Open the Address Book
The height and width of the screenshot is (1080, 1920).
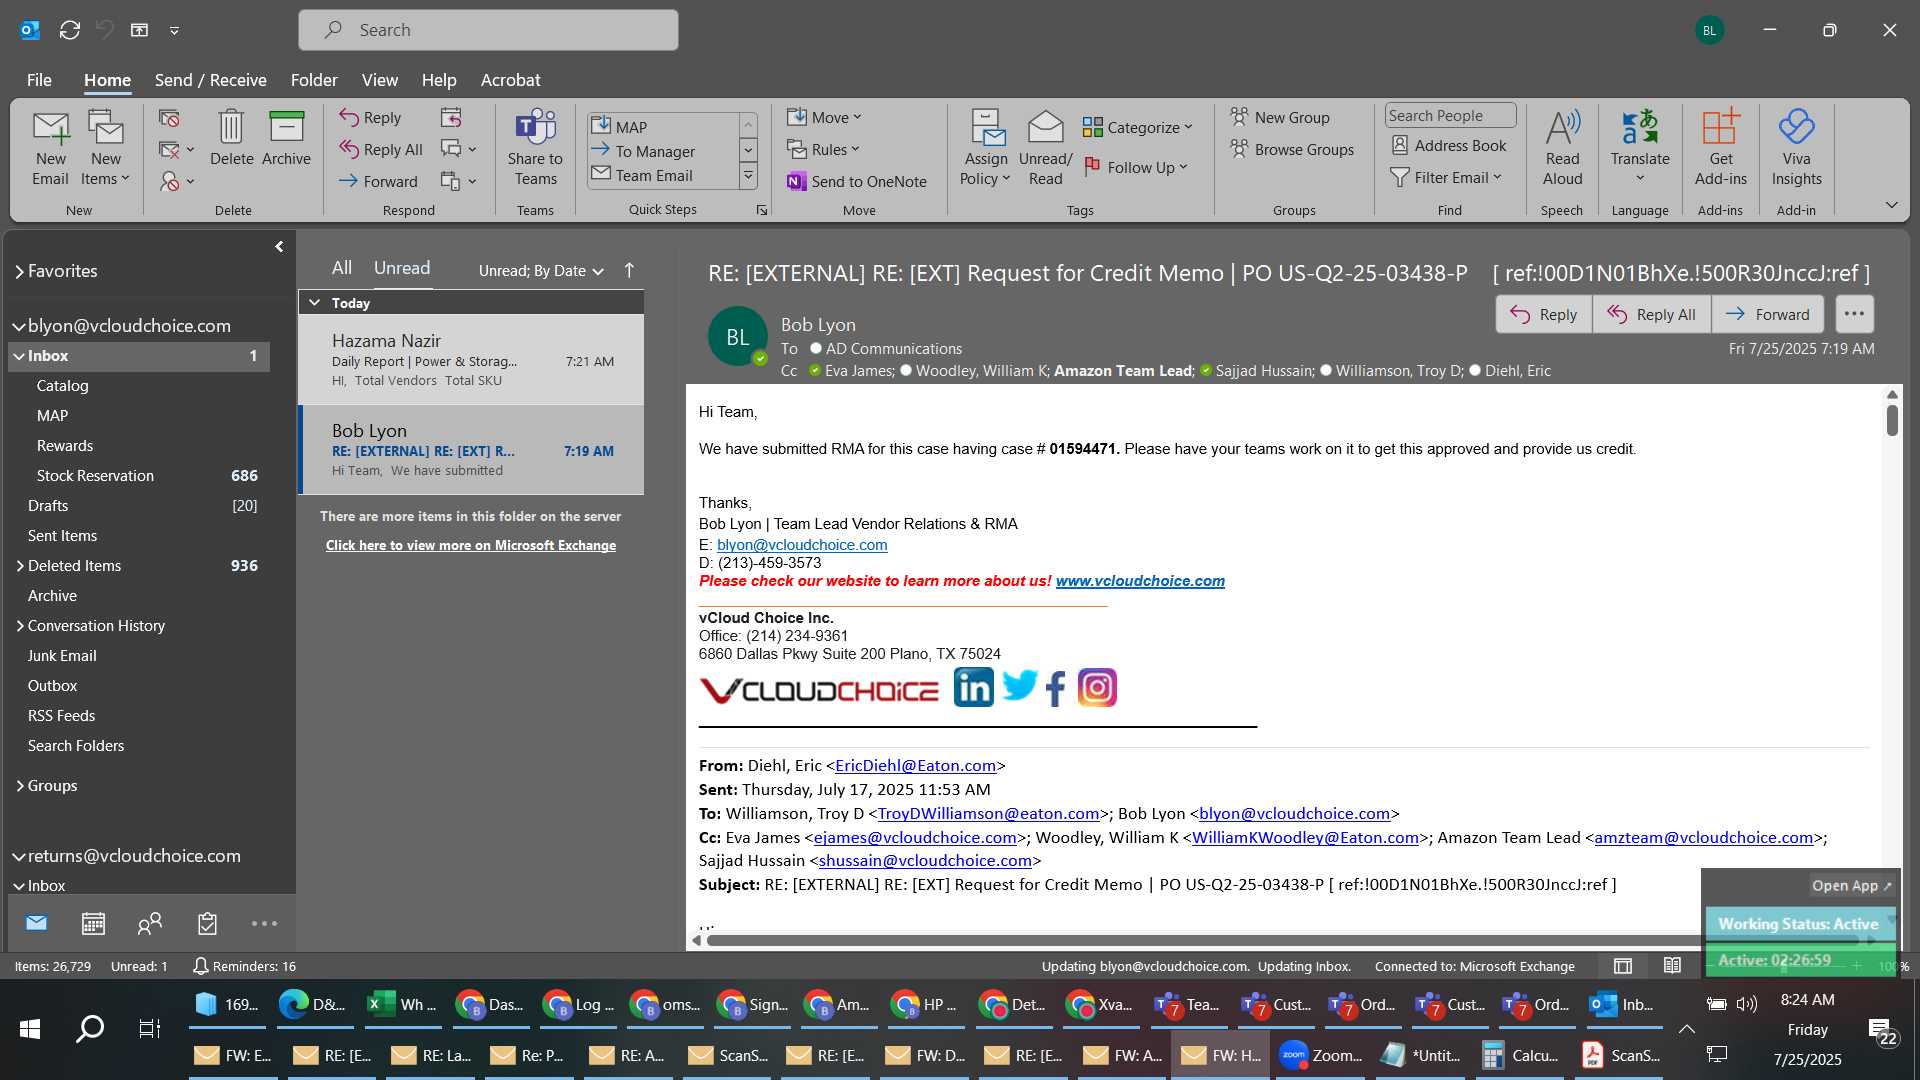[x=1448, y=145]
